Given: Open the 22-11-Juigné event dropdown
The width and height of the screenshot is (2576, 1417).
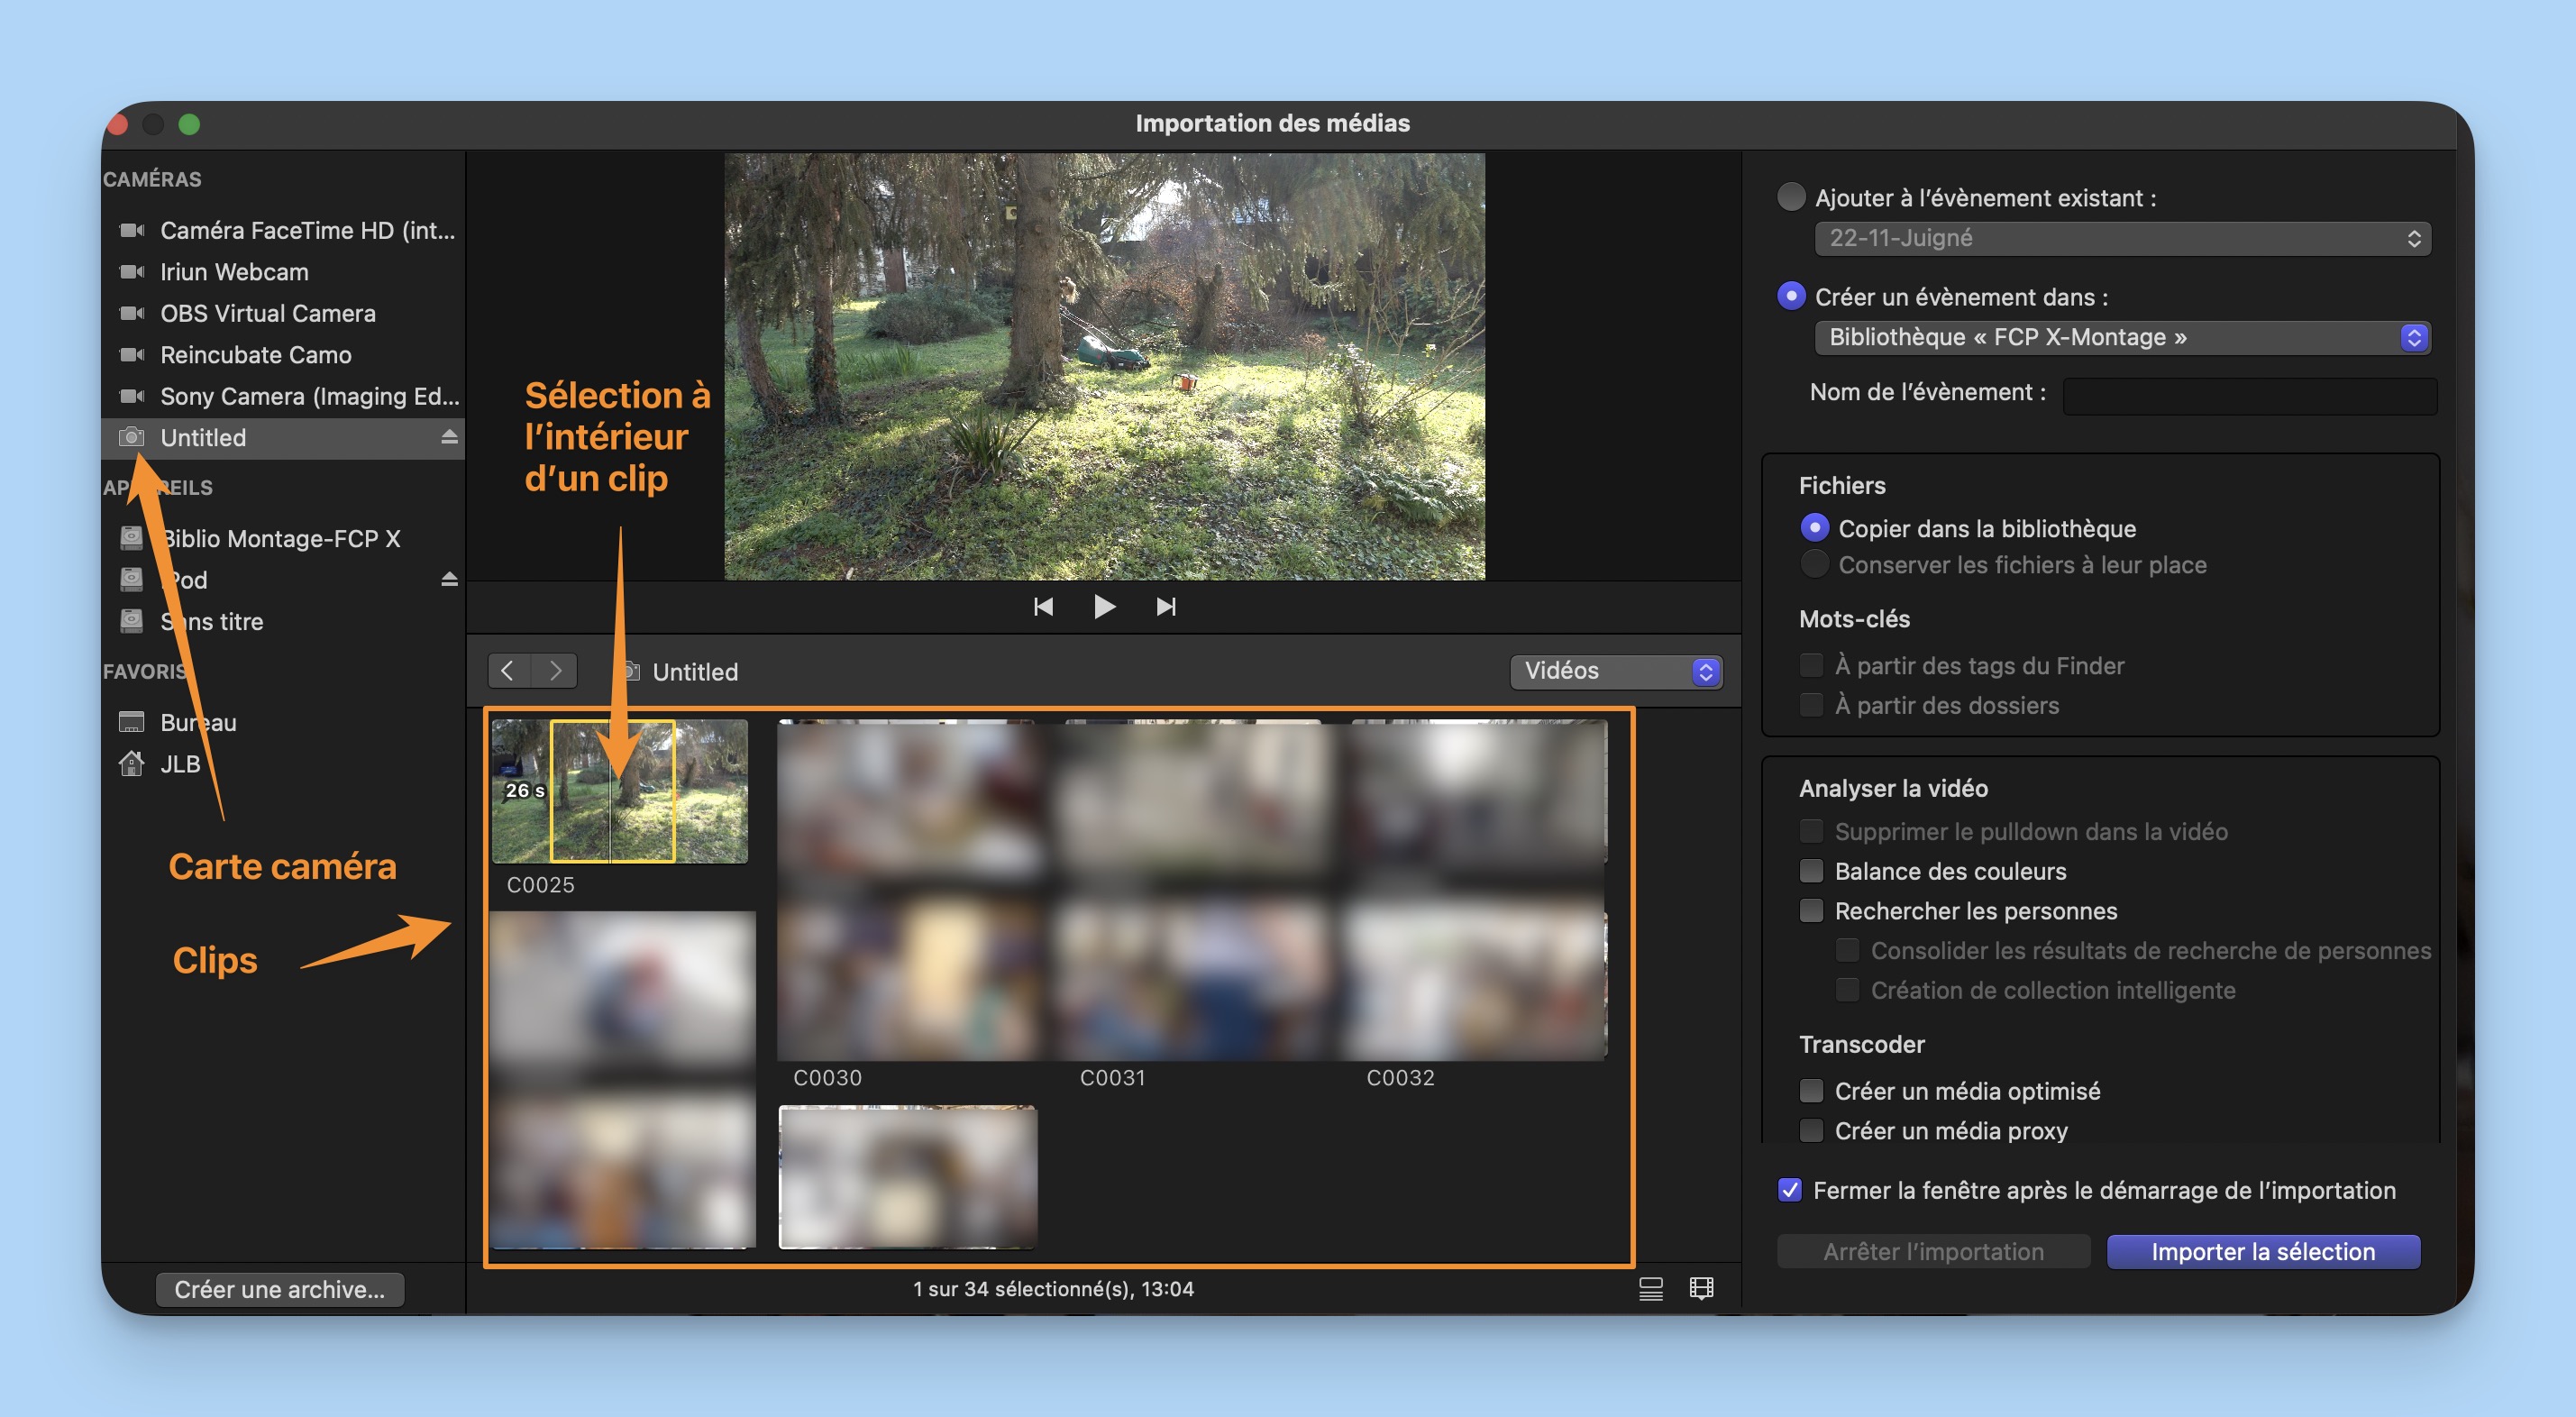Looking at the screenshot, I should [2122, 239].
